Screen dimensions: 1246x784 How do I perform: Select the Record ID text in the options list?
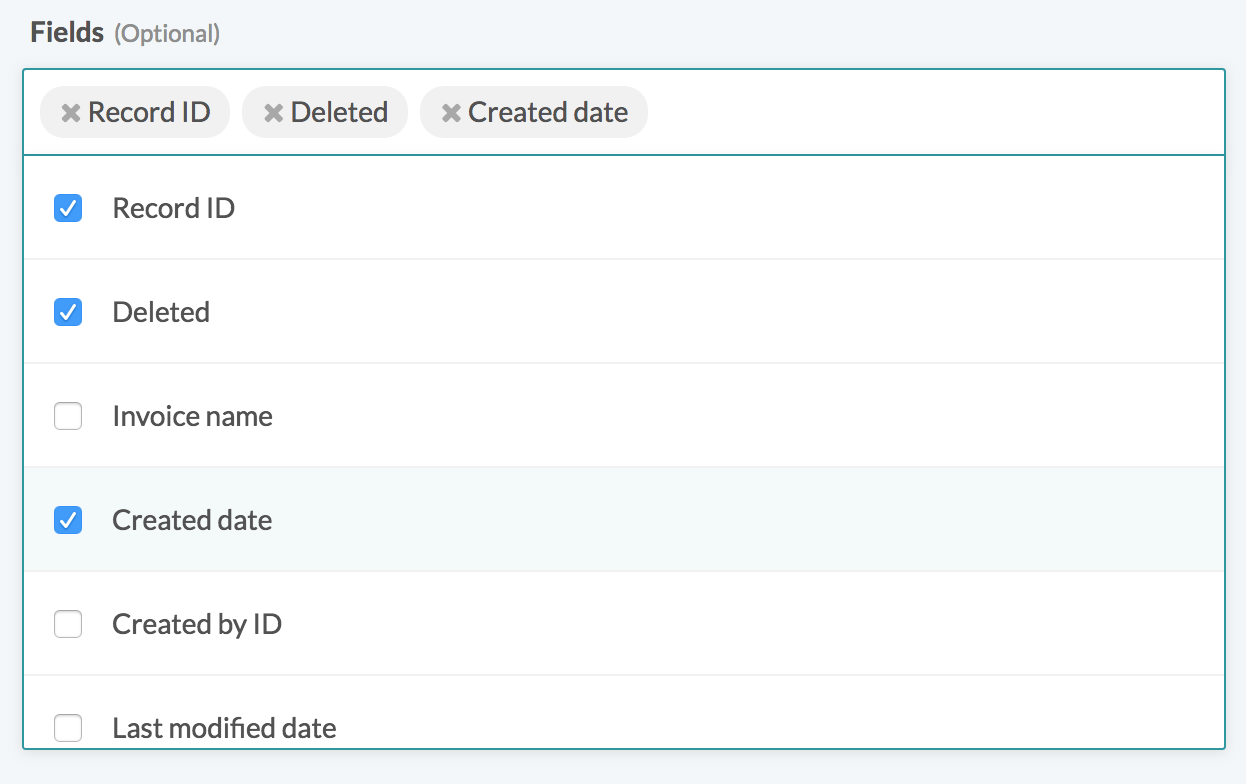173,208
